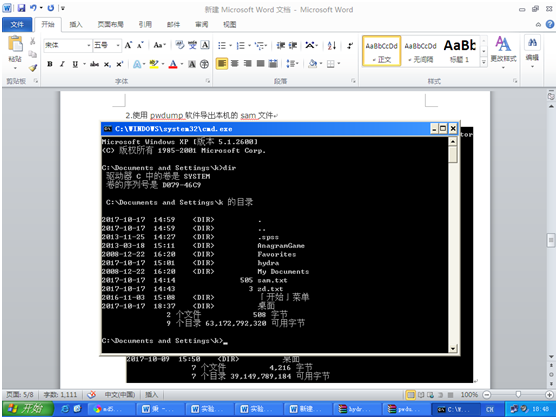Apply the Normal style

click(x=381, y=51)
